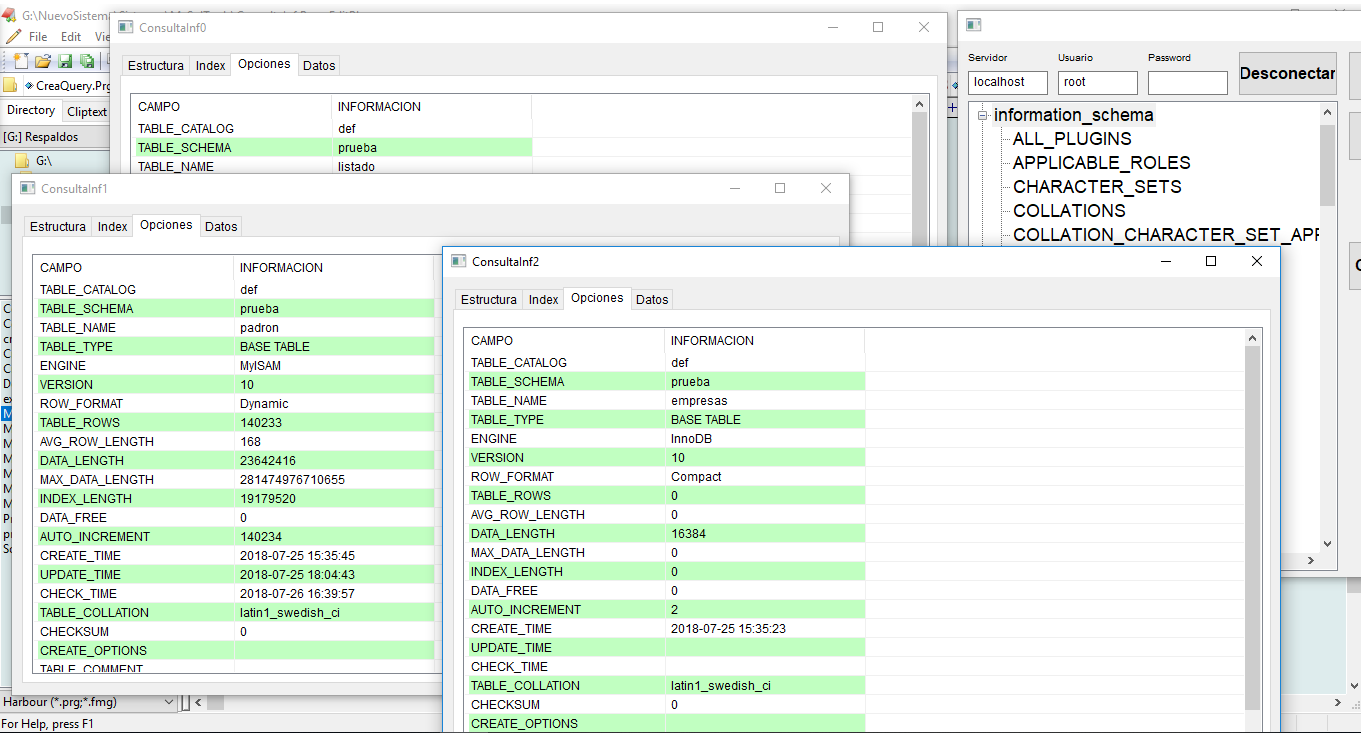
Task: Switch to the Cliptext panel tab
Action: [x=87, y=112]
